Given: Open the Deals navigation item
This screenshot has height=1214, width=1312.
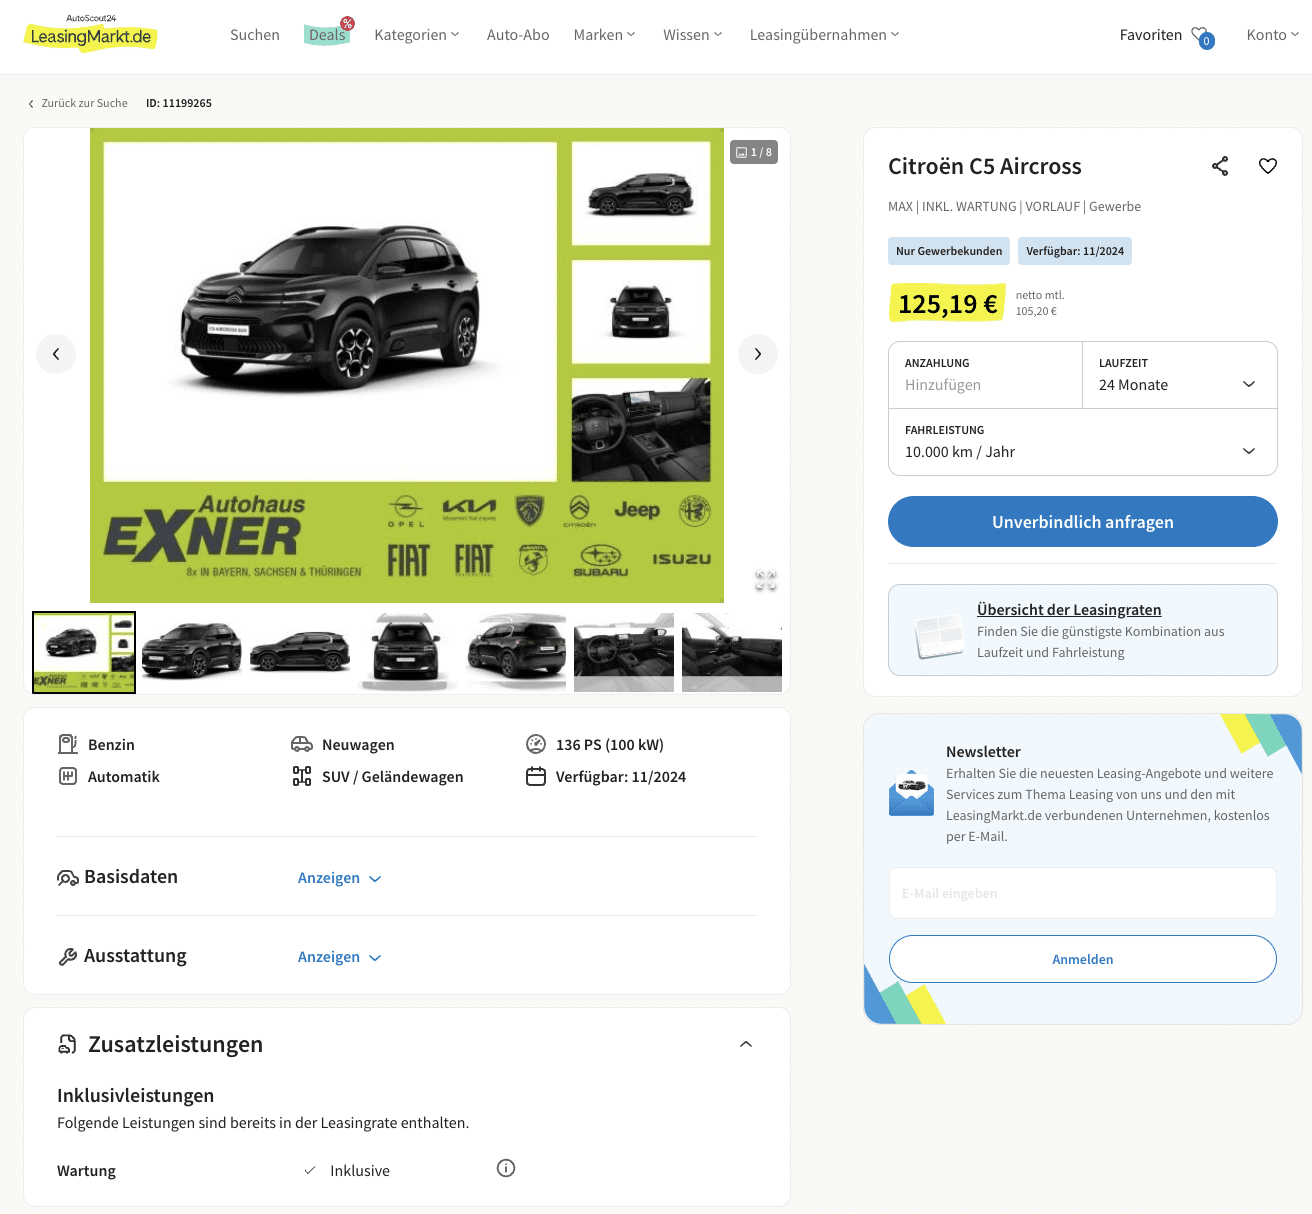Looking at the screenshot, I should [327, 35].
